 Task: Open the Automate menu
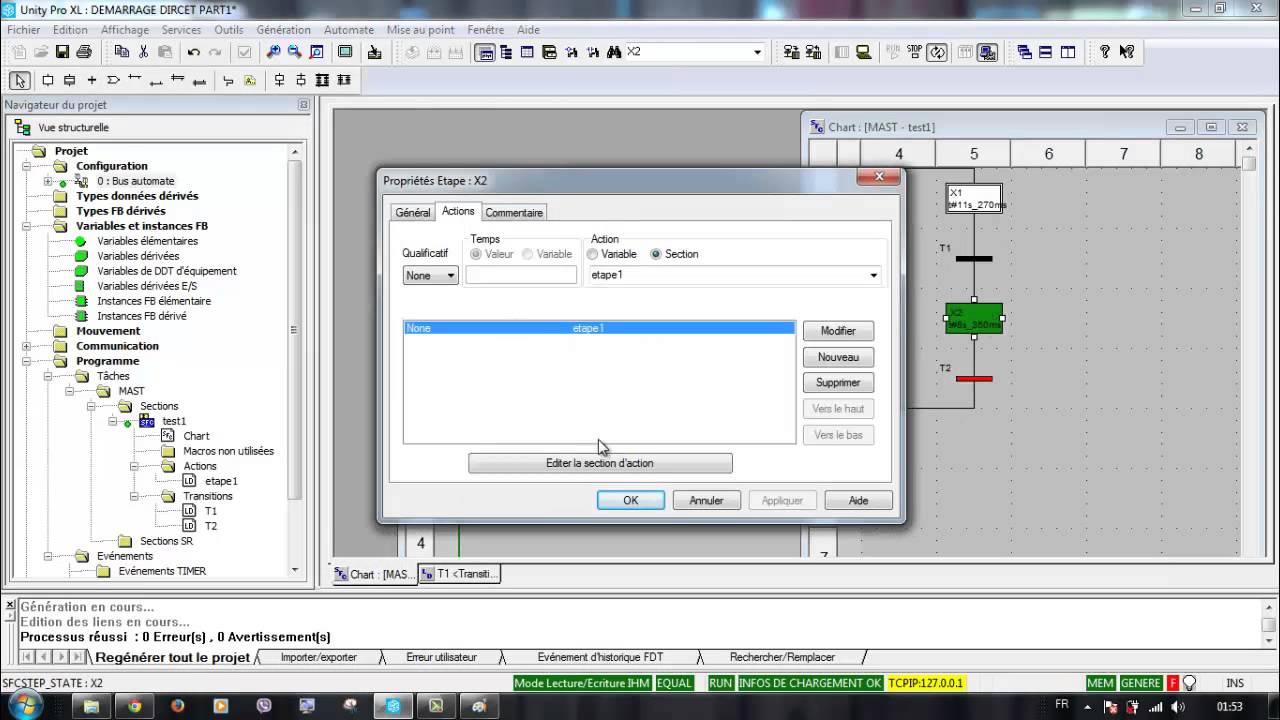pyautogui.click(x=349, y=30)
